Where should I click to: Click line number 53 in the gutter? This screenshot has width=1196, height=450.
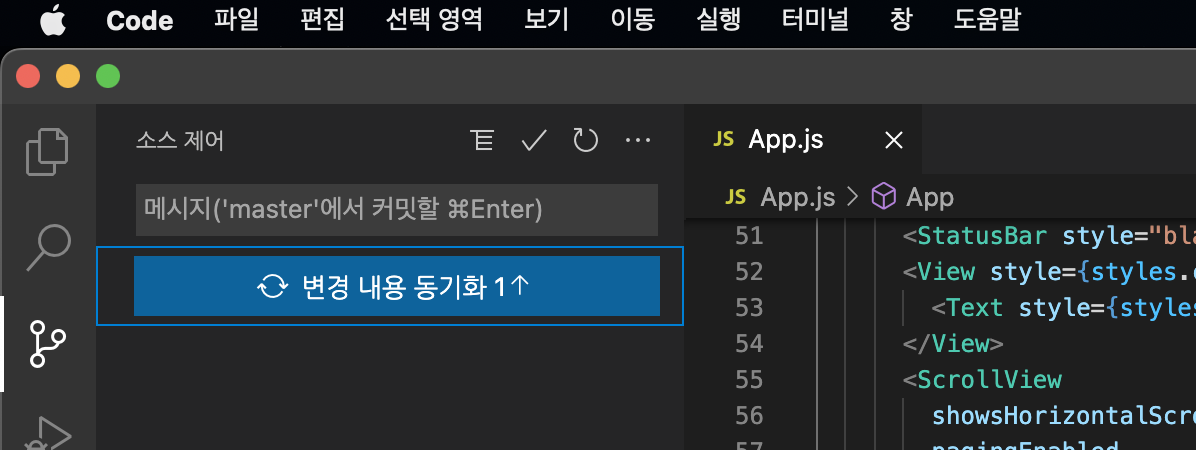[749, 307]
